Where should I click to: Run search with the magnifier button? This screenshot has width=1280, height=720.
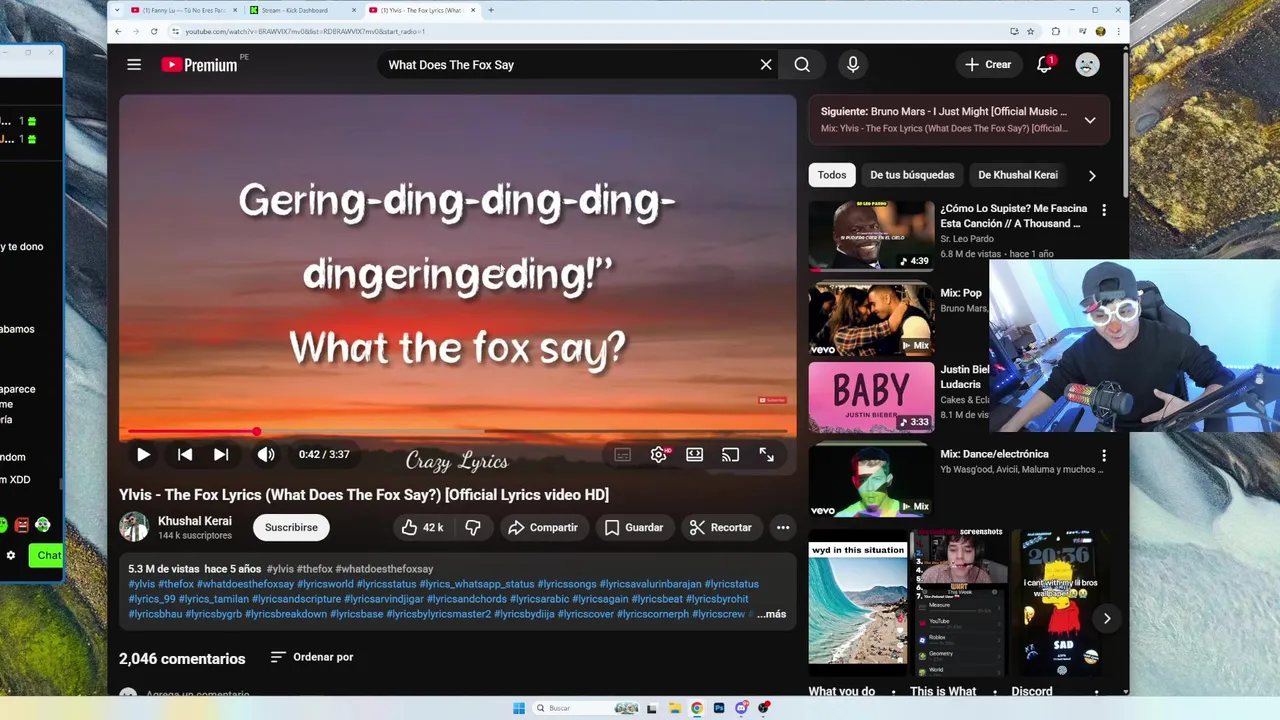coord(802,65)
